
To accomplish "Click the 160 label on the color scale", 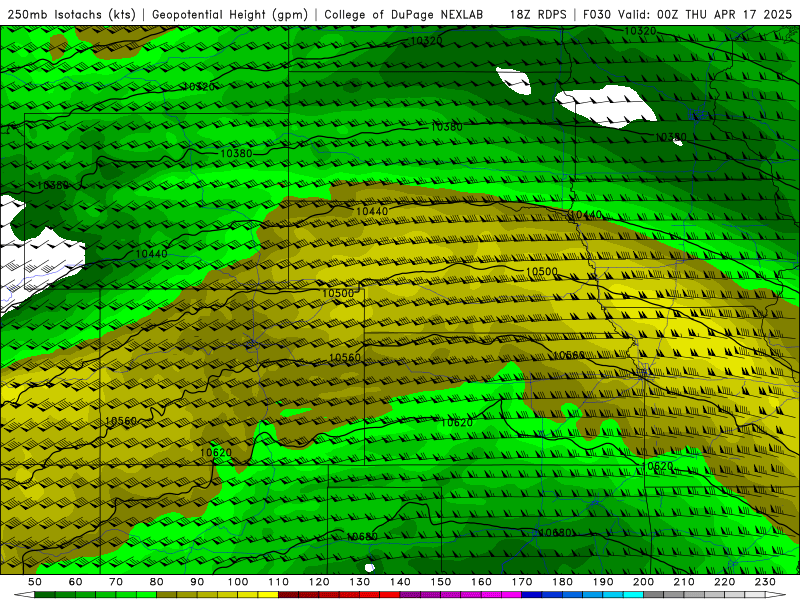I will (x=481, y=582).
